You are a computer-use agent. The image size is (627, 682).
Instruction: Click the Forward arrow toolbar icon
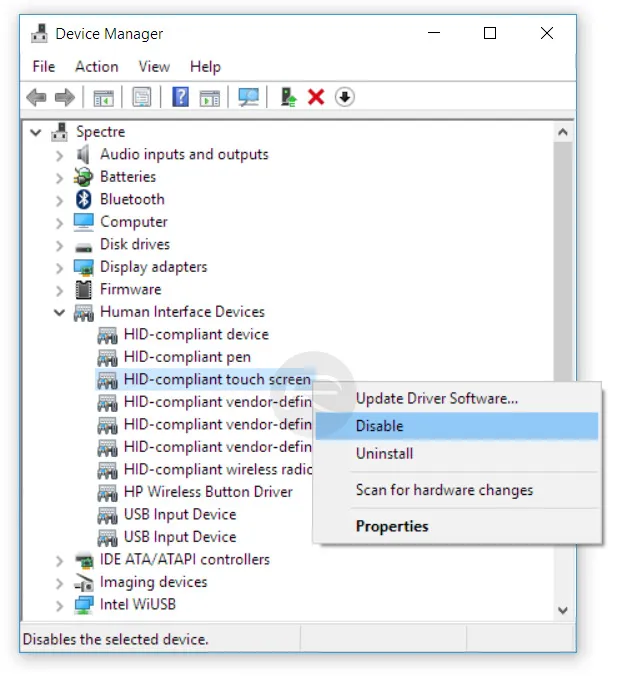point(65,97)
